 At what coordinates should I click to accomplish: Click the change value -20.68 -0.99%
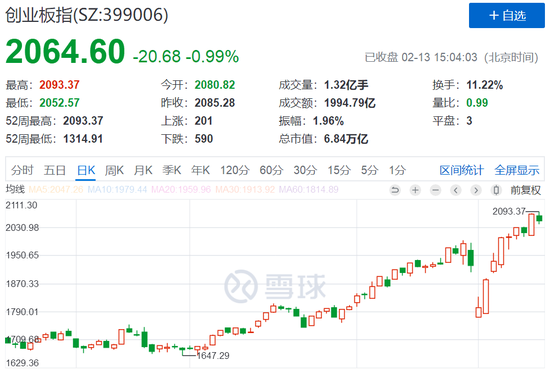click(x=186, y=56)
